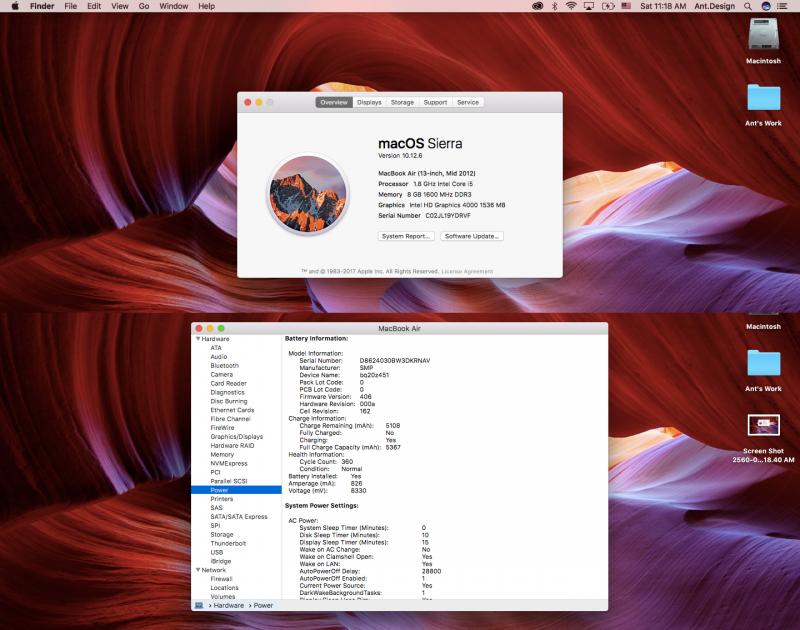Select Printers in the sidebar

pyautogui.click(x=222, y=499)
